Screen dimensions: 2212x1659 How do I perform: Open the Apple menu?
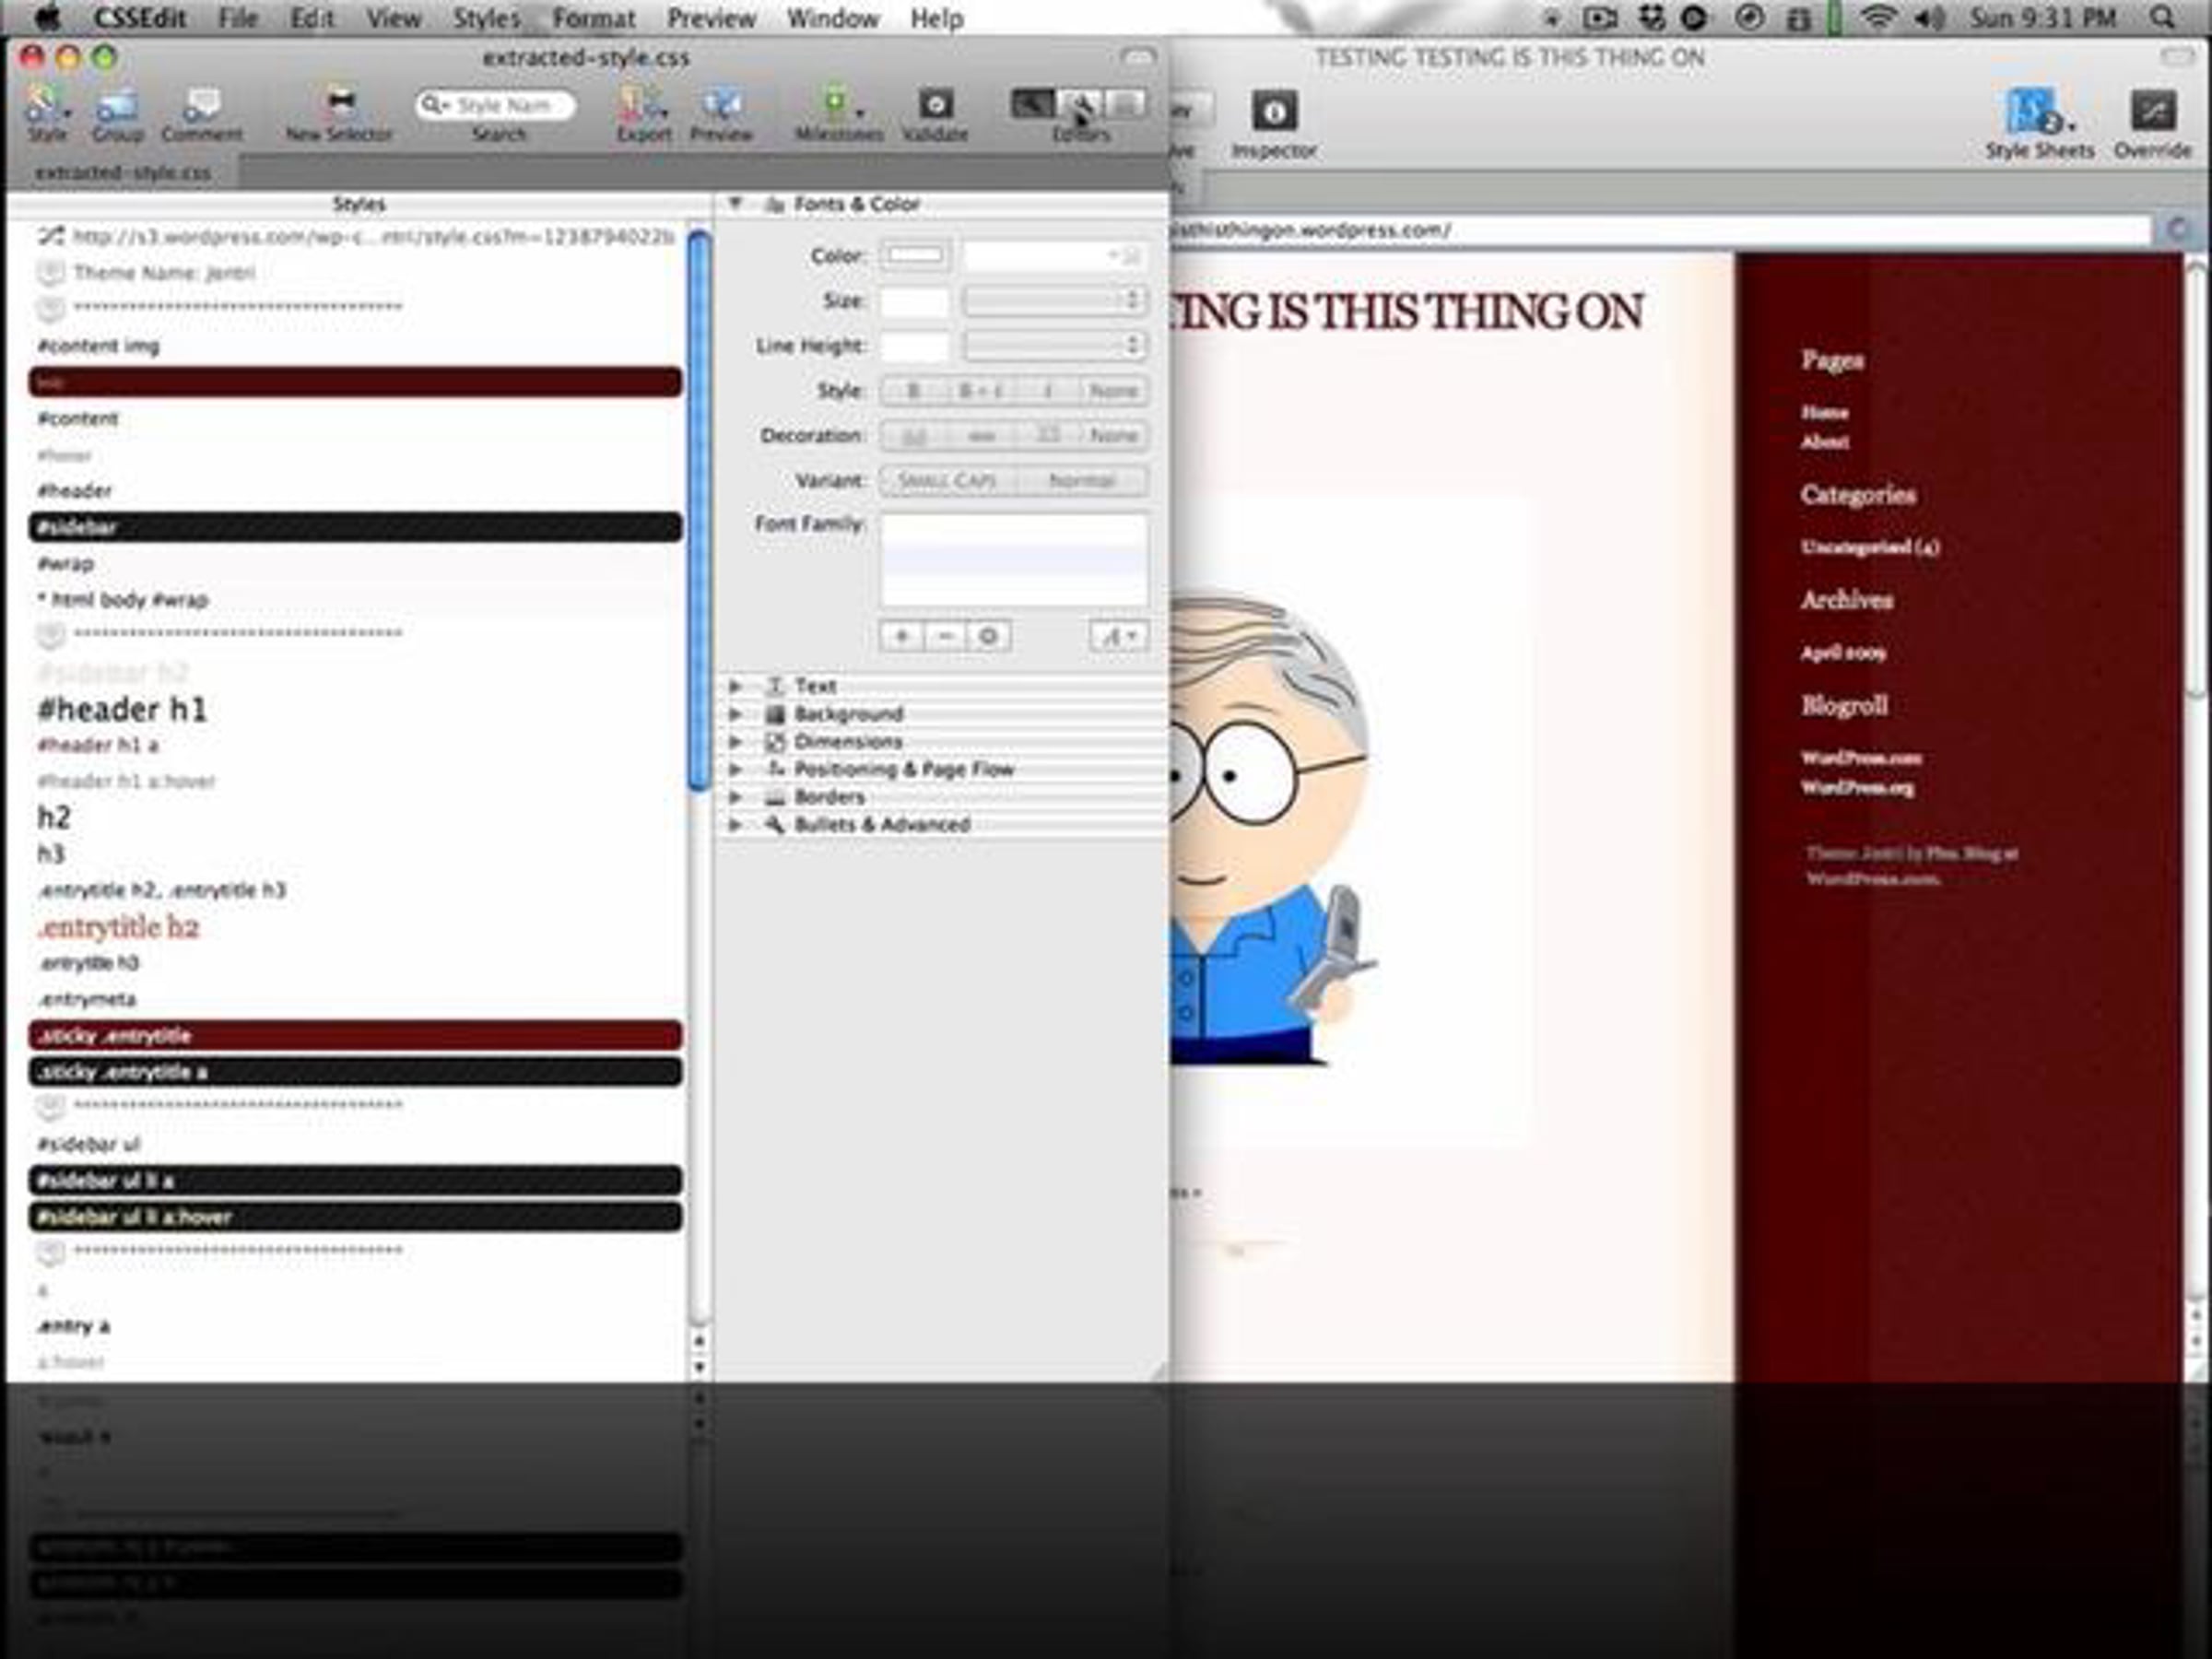pos(47,17)
